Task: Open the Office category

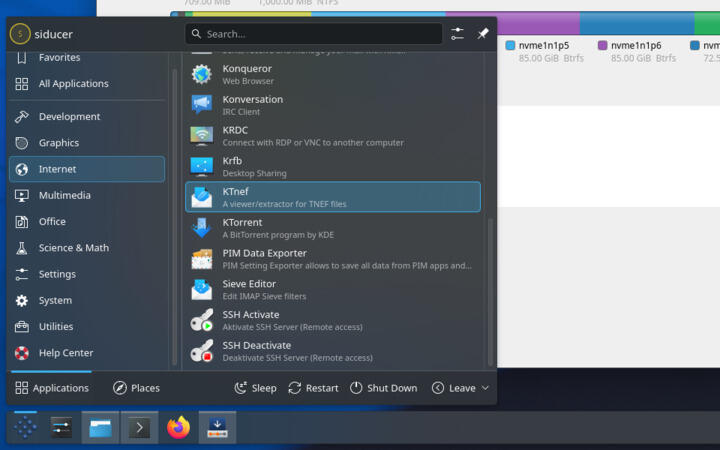Action: click(x=87, y=221)
